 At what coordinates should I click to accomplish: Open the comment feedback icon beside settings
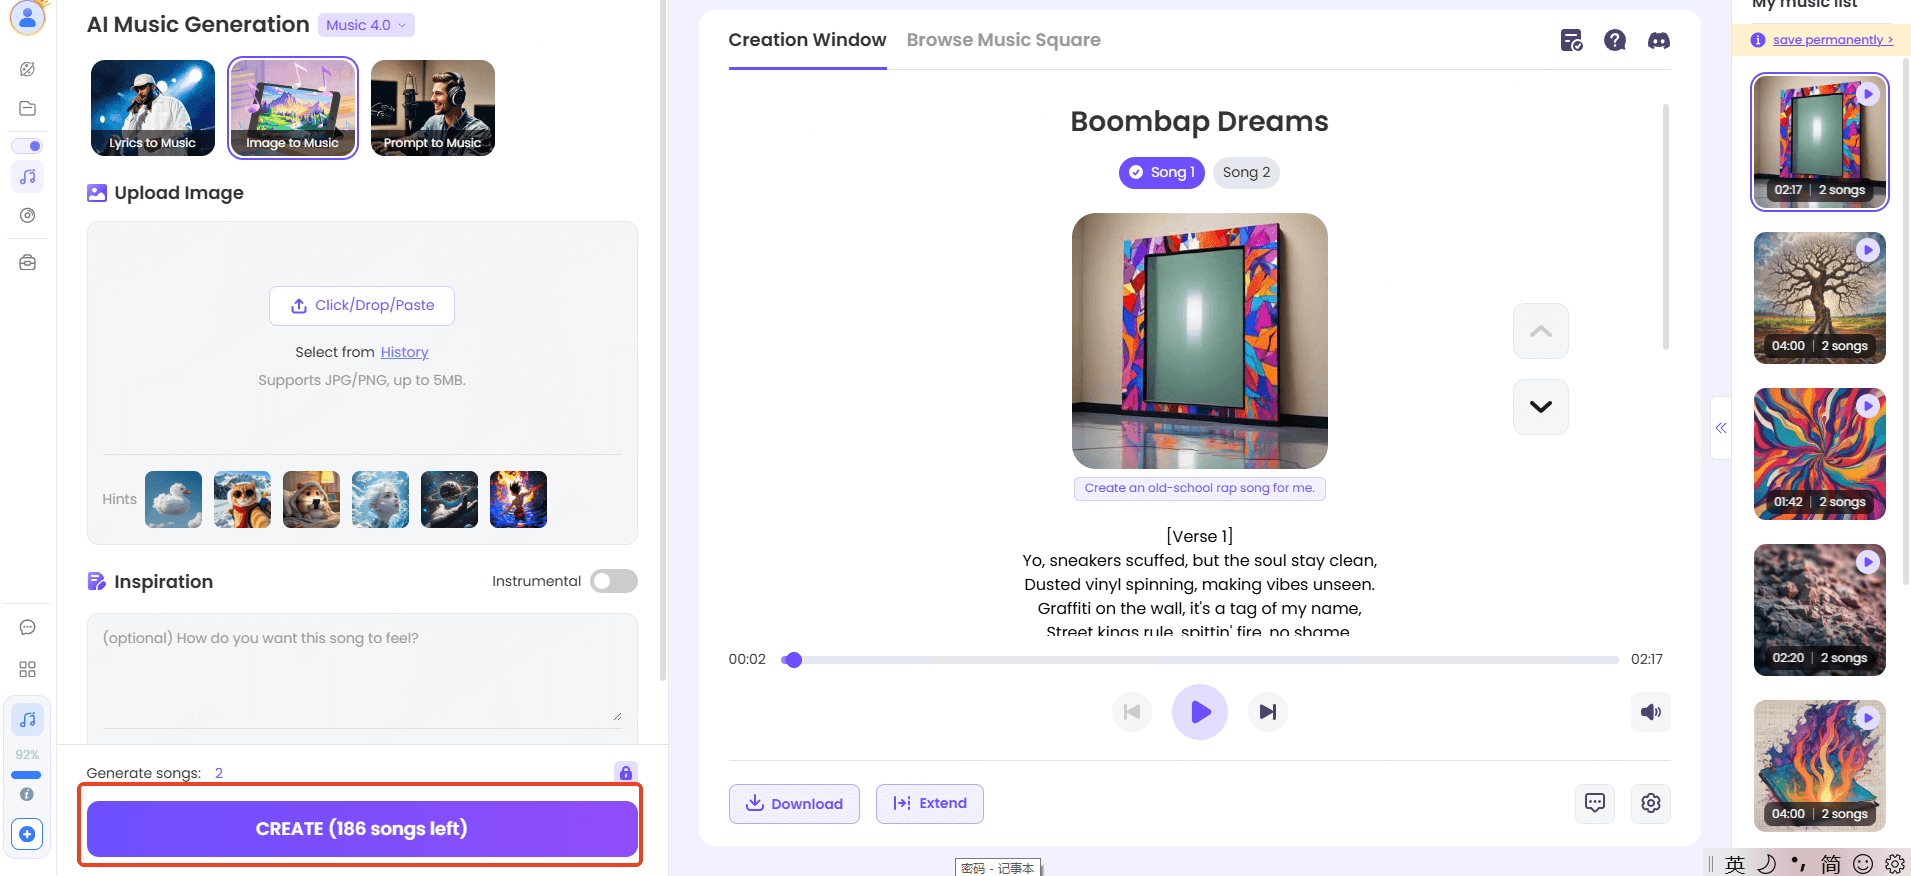coord(1595,803)
